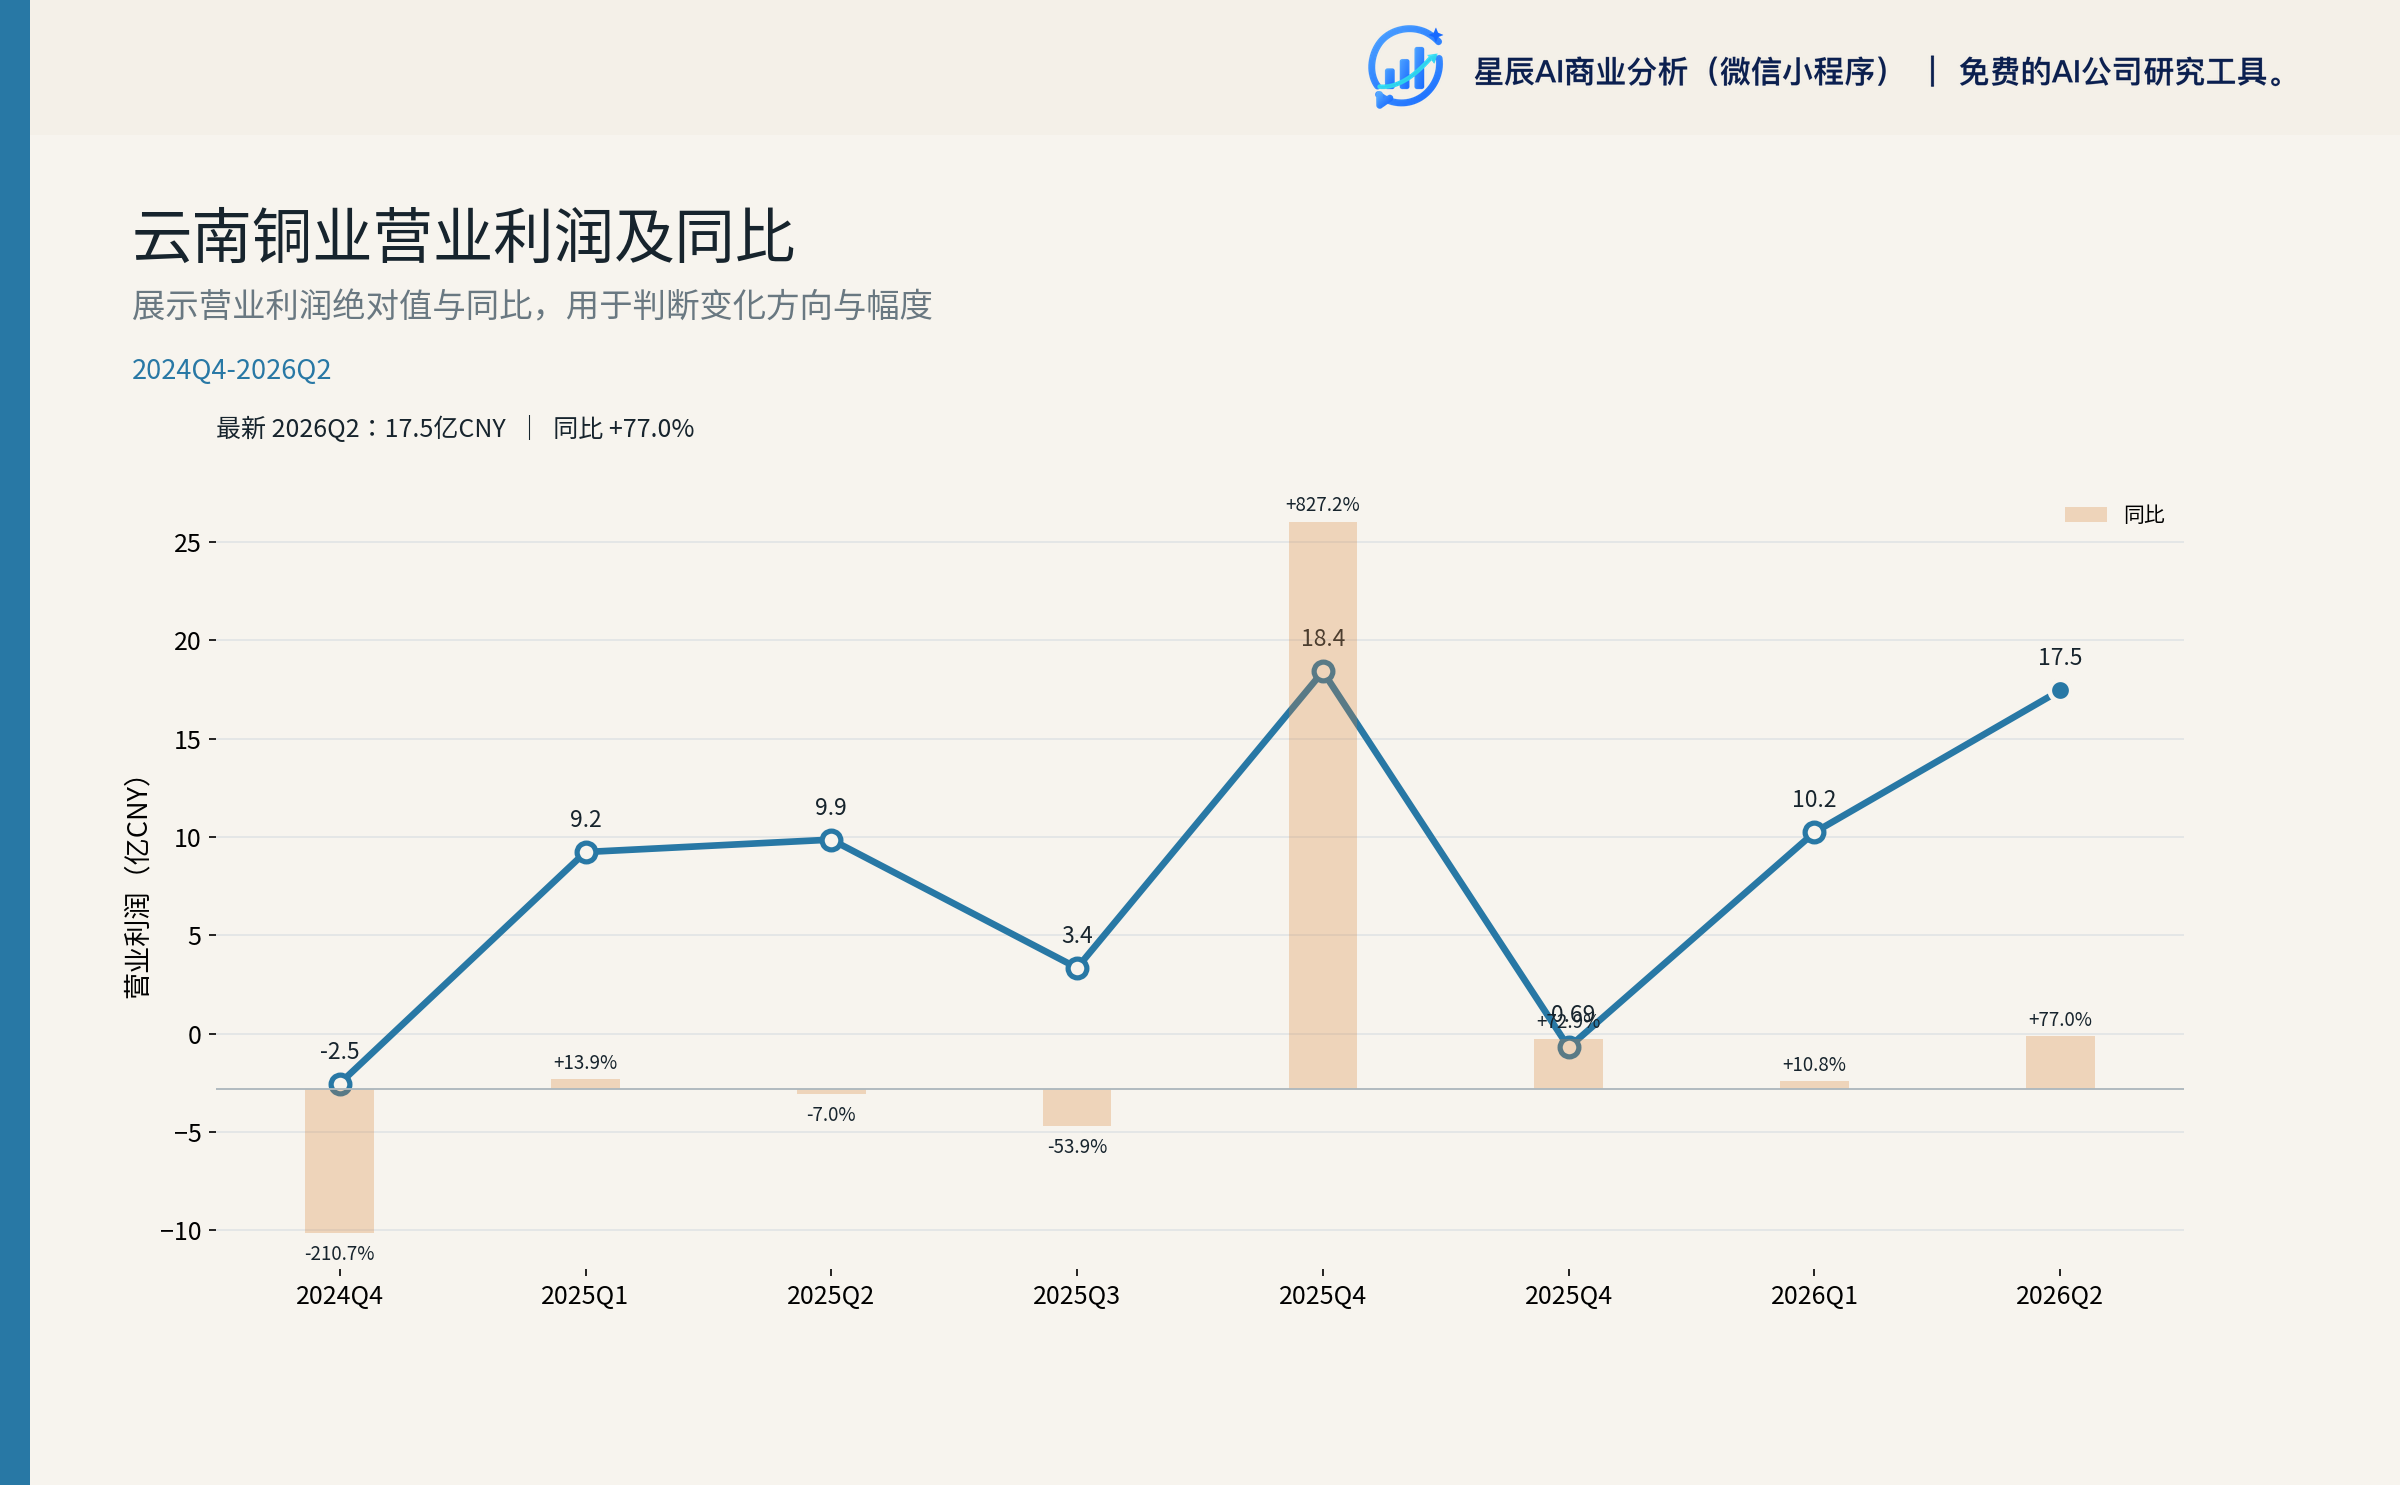Click the -7.0% bar label
Screen dimensions: 2400x1485
831,1114
